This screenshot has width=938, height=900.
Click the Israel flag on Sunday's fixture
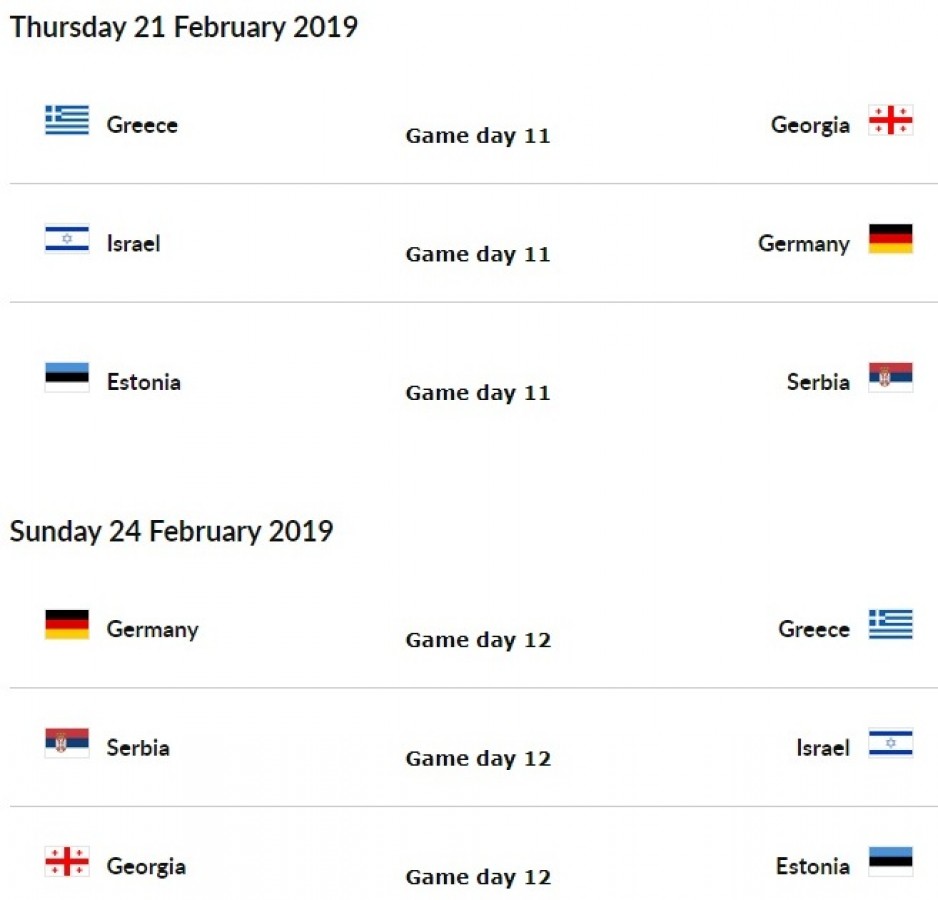(x=890, y=743)
